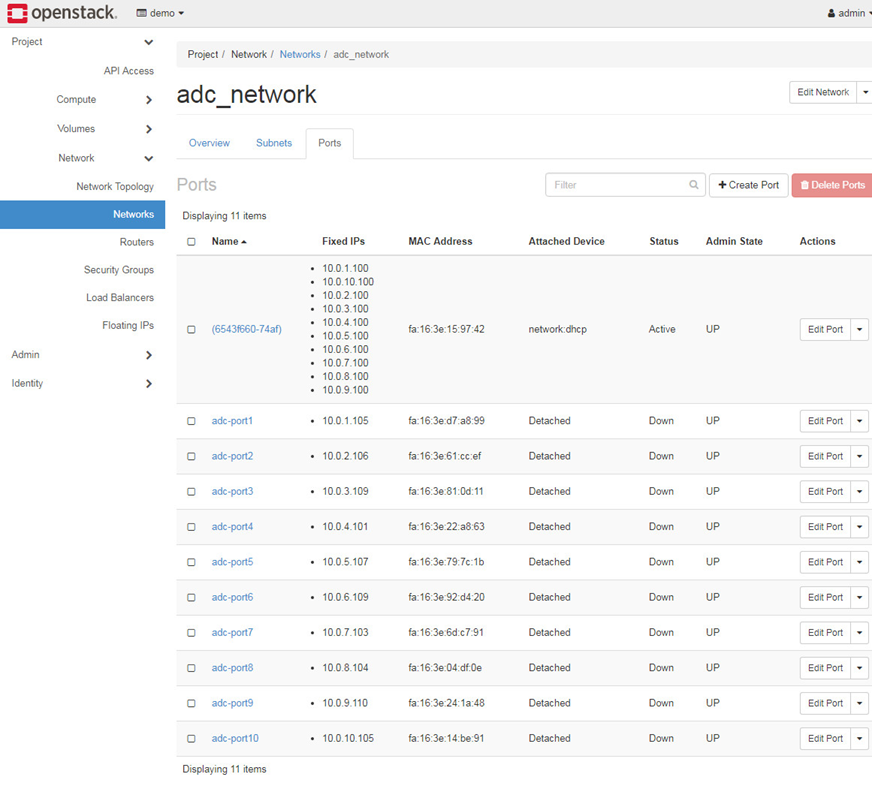Image resolution: width=872 pixels, height=795 pixels.
Task: Expand the Volumes section chevron
Action: click(x=149, y=129)
